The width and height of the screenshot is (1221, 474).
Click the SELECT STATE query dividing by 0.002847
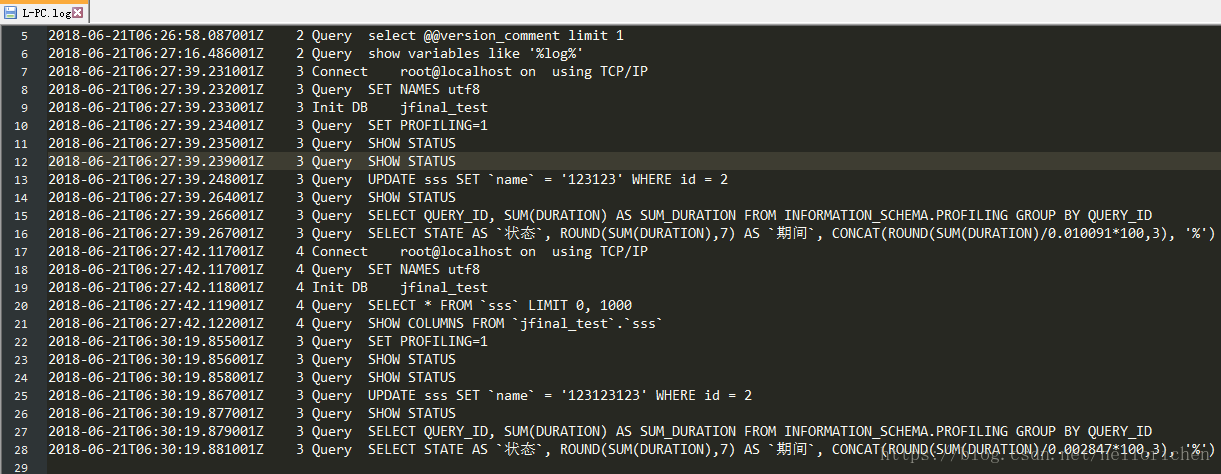791,449
